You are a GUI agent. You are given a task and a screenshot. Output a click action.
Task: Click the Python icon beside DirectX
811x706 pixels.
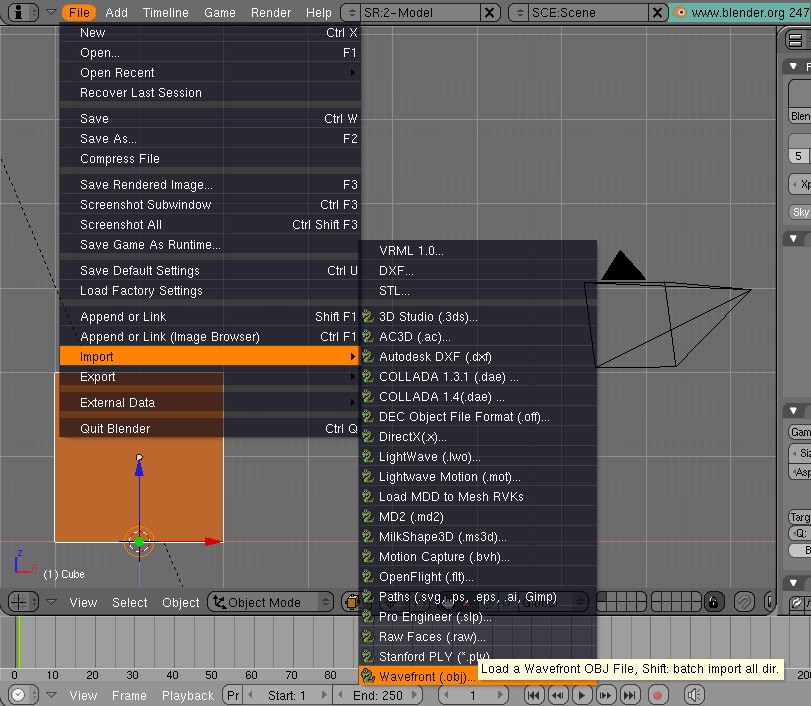click(368, 437)
